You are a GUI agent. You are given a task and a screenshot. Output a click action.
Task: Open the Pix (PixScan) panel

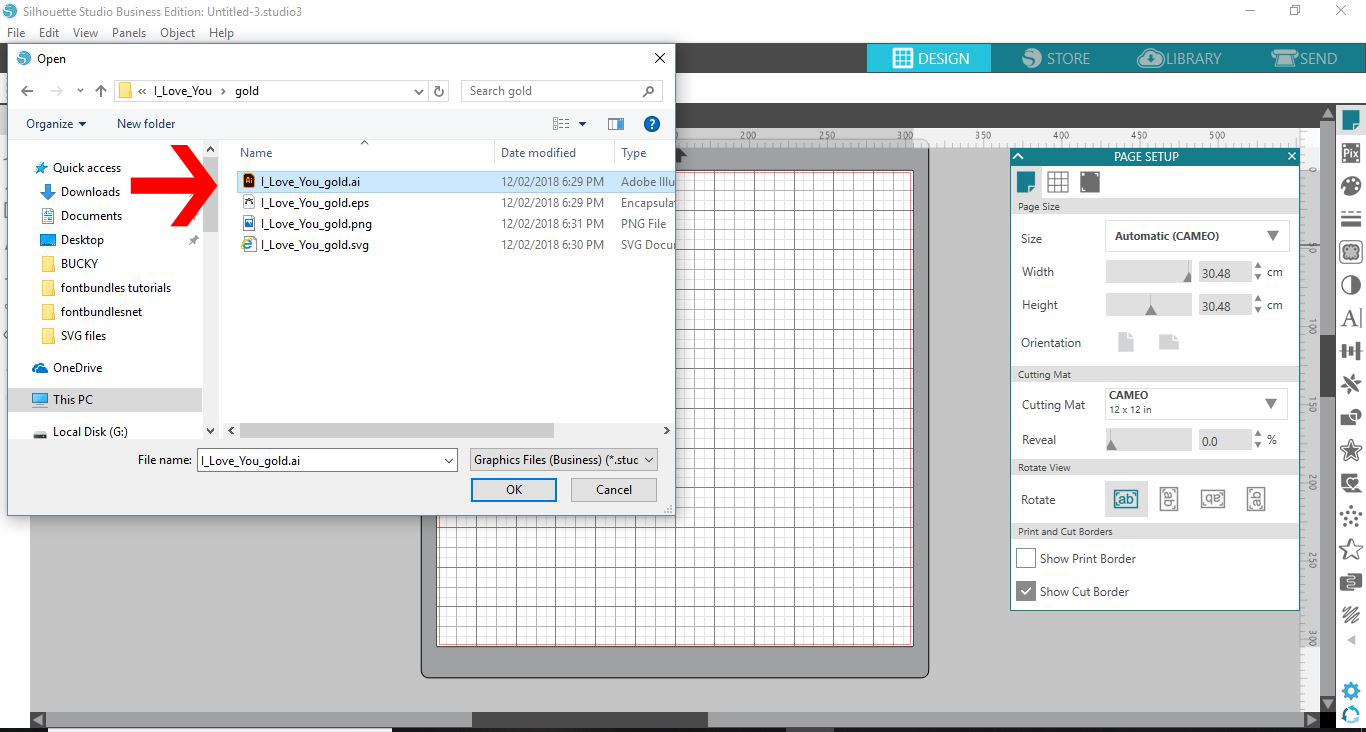1351,154
